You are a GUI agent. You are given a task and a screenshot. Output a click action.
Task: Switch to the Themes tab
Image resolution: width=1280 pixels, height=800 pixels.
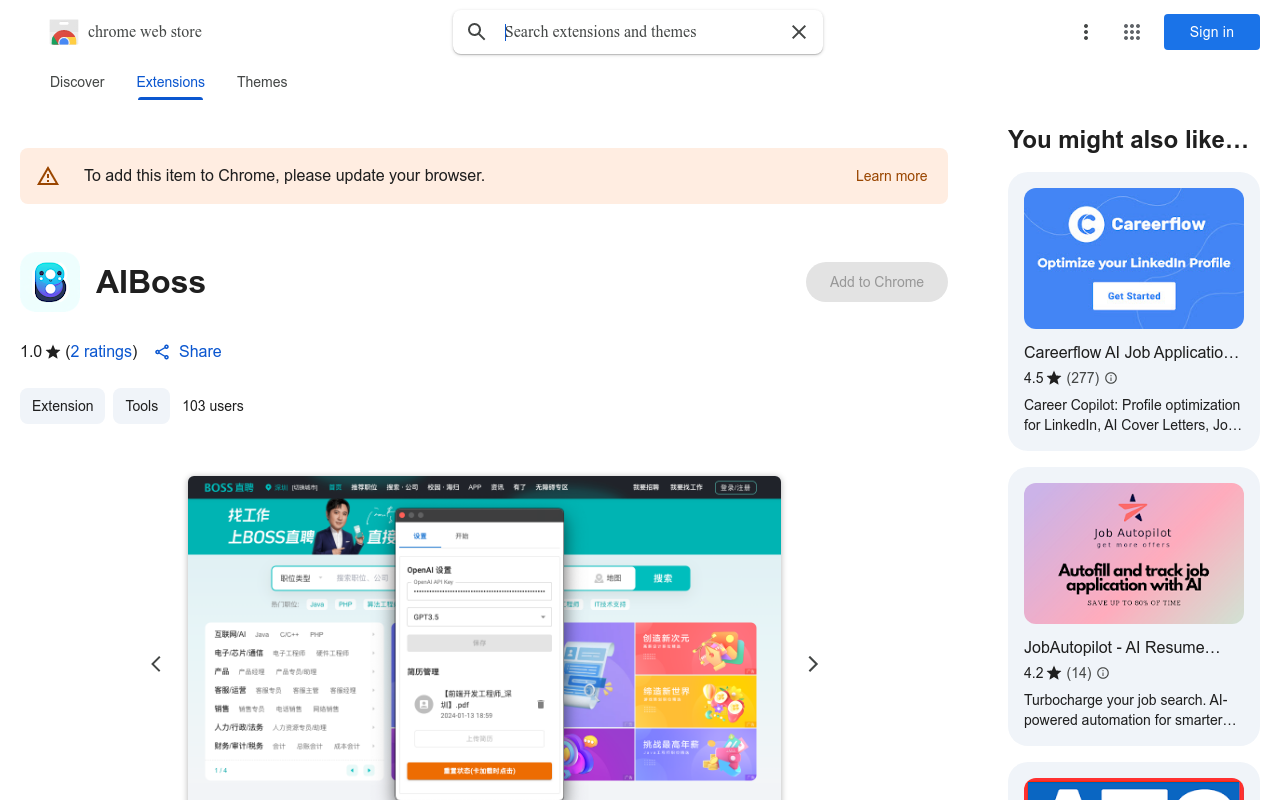point(262,82)
